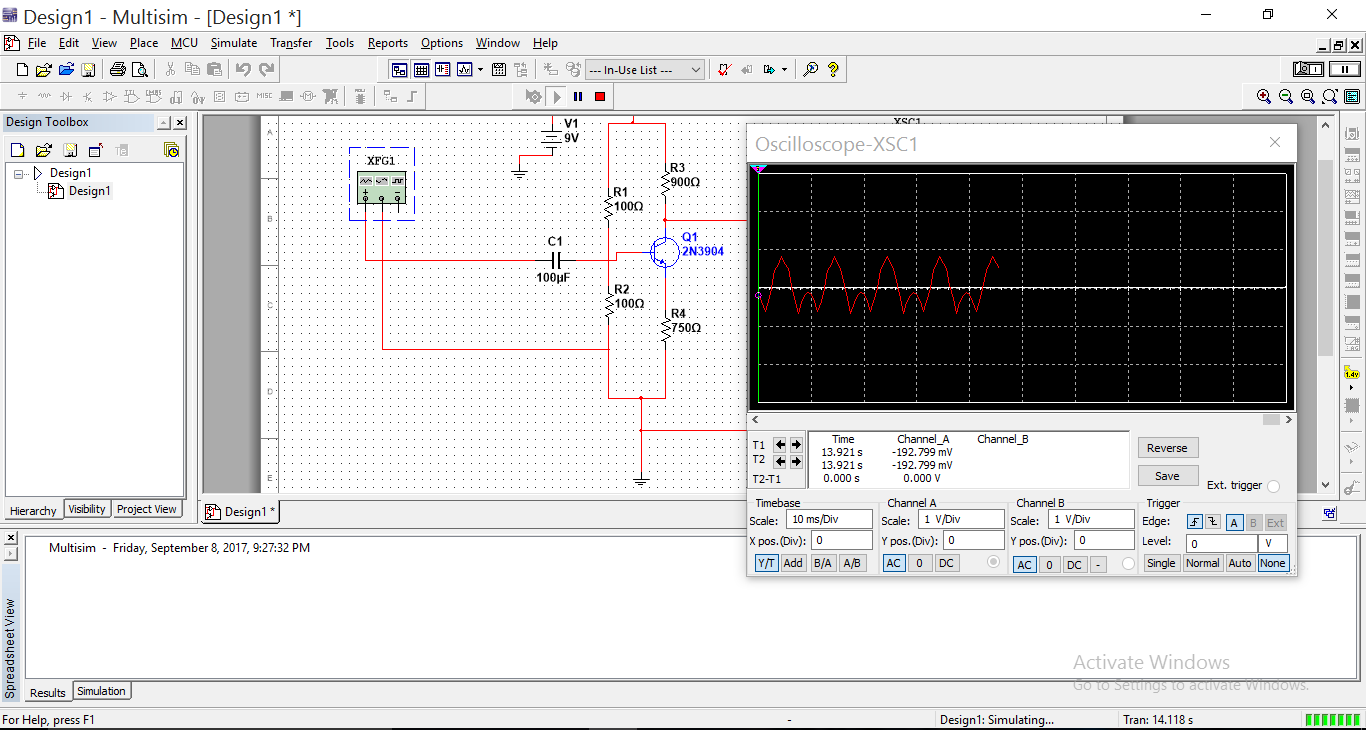Click the Channel A scale 1 V/Div field

(961, 520)
